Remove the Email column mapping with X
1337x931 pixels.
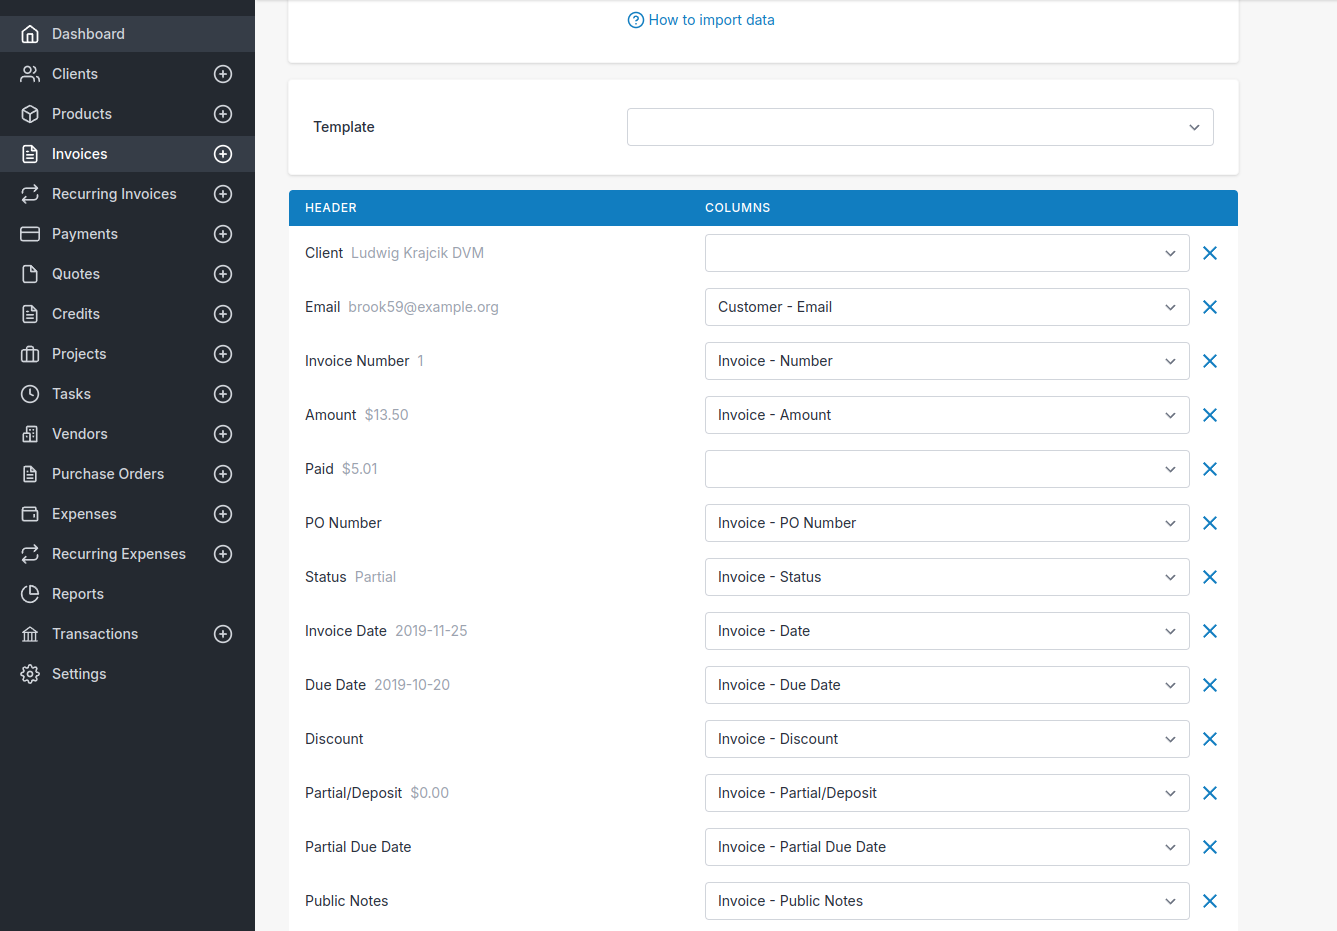point(1209,307)
